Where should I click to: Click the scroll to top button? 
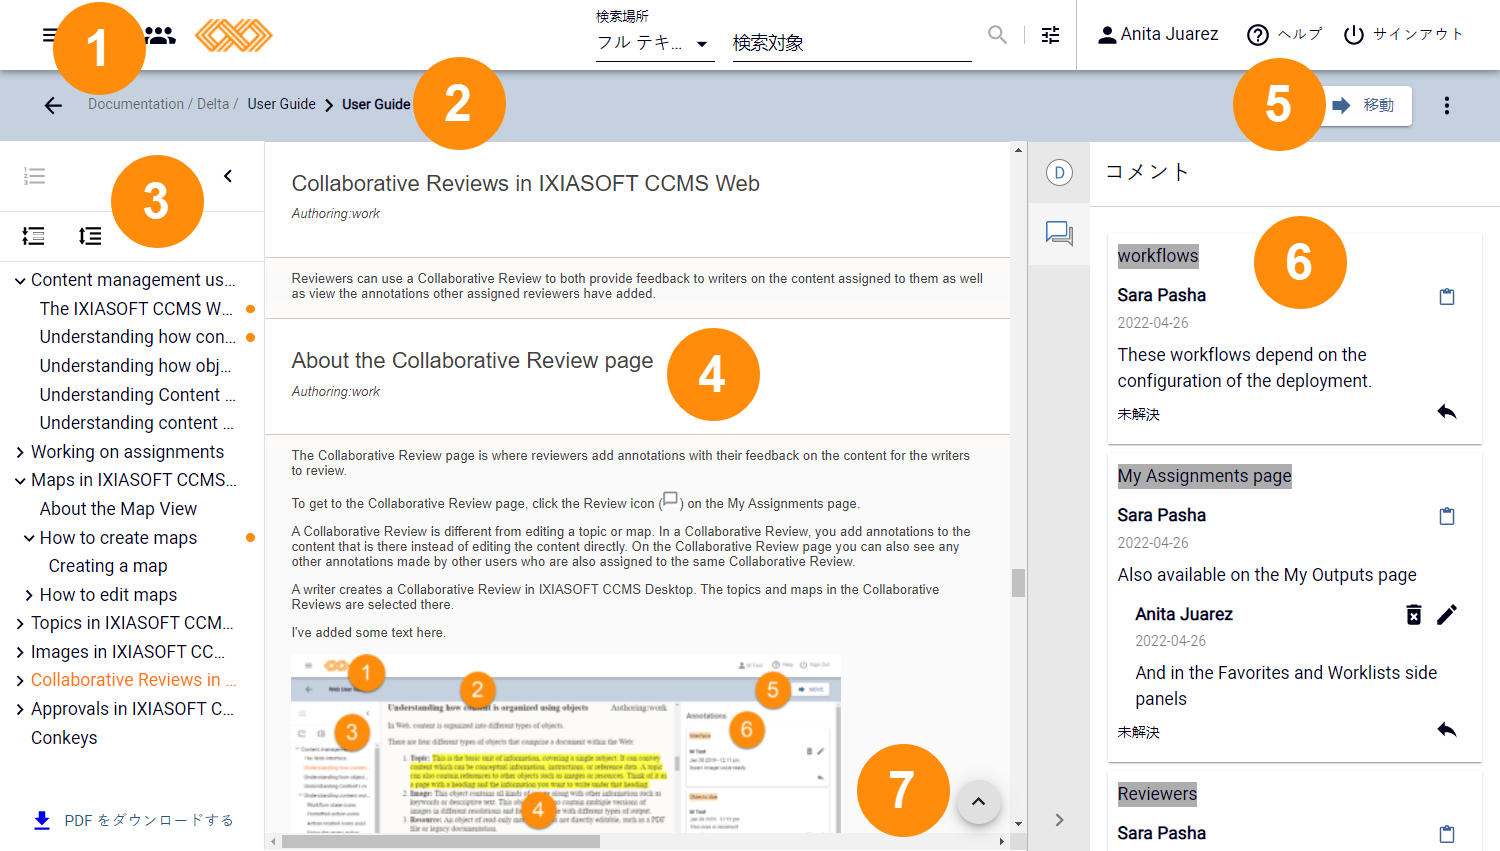(978, 802)
